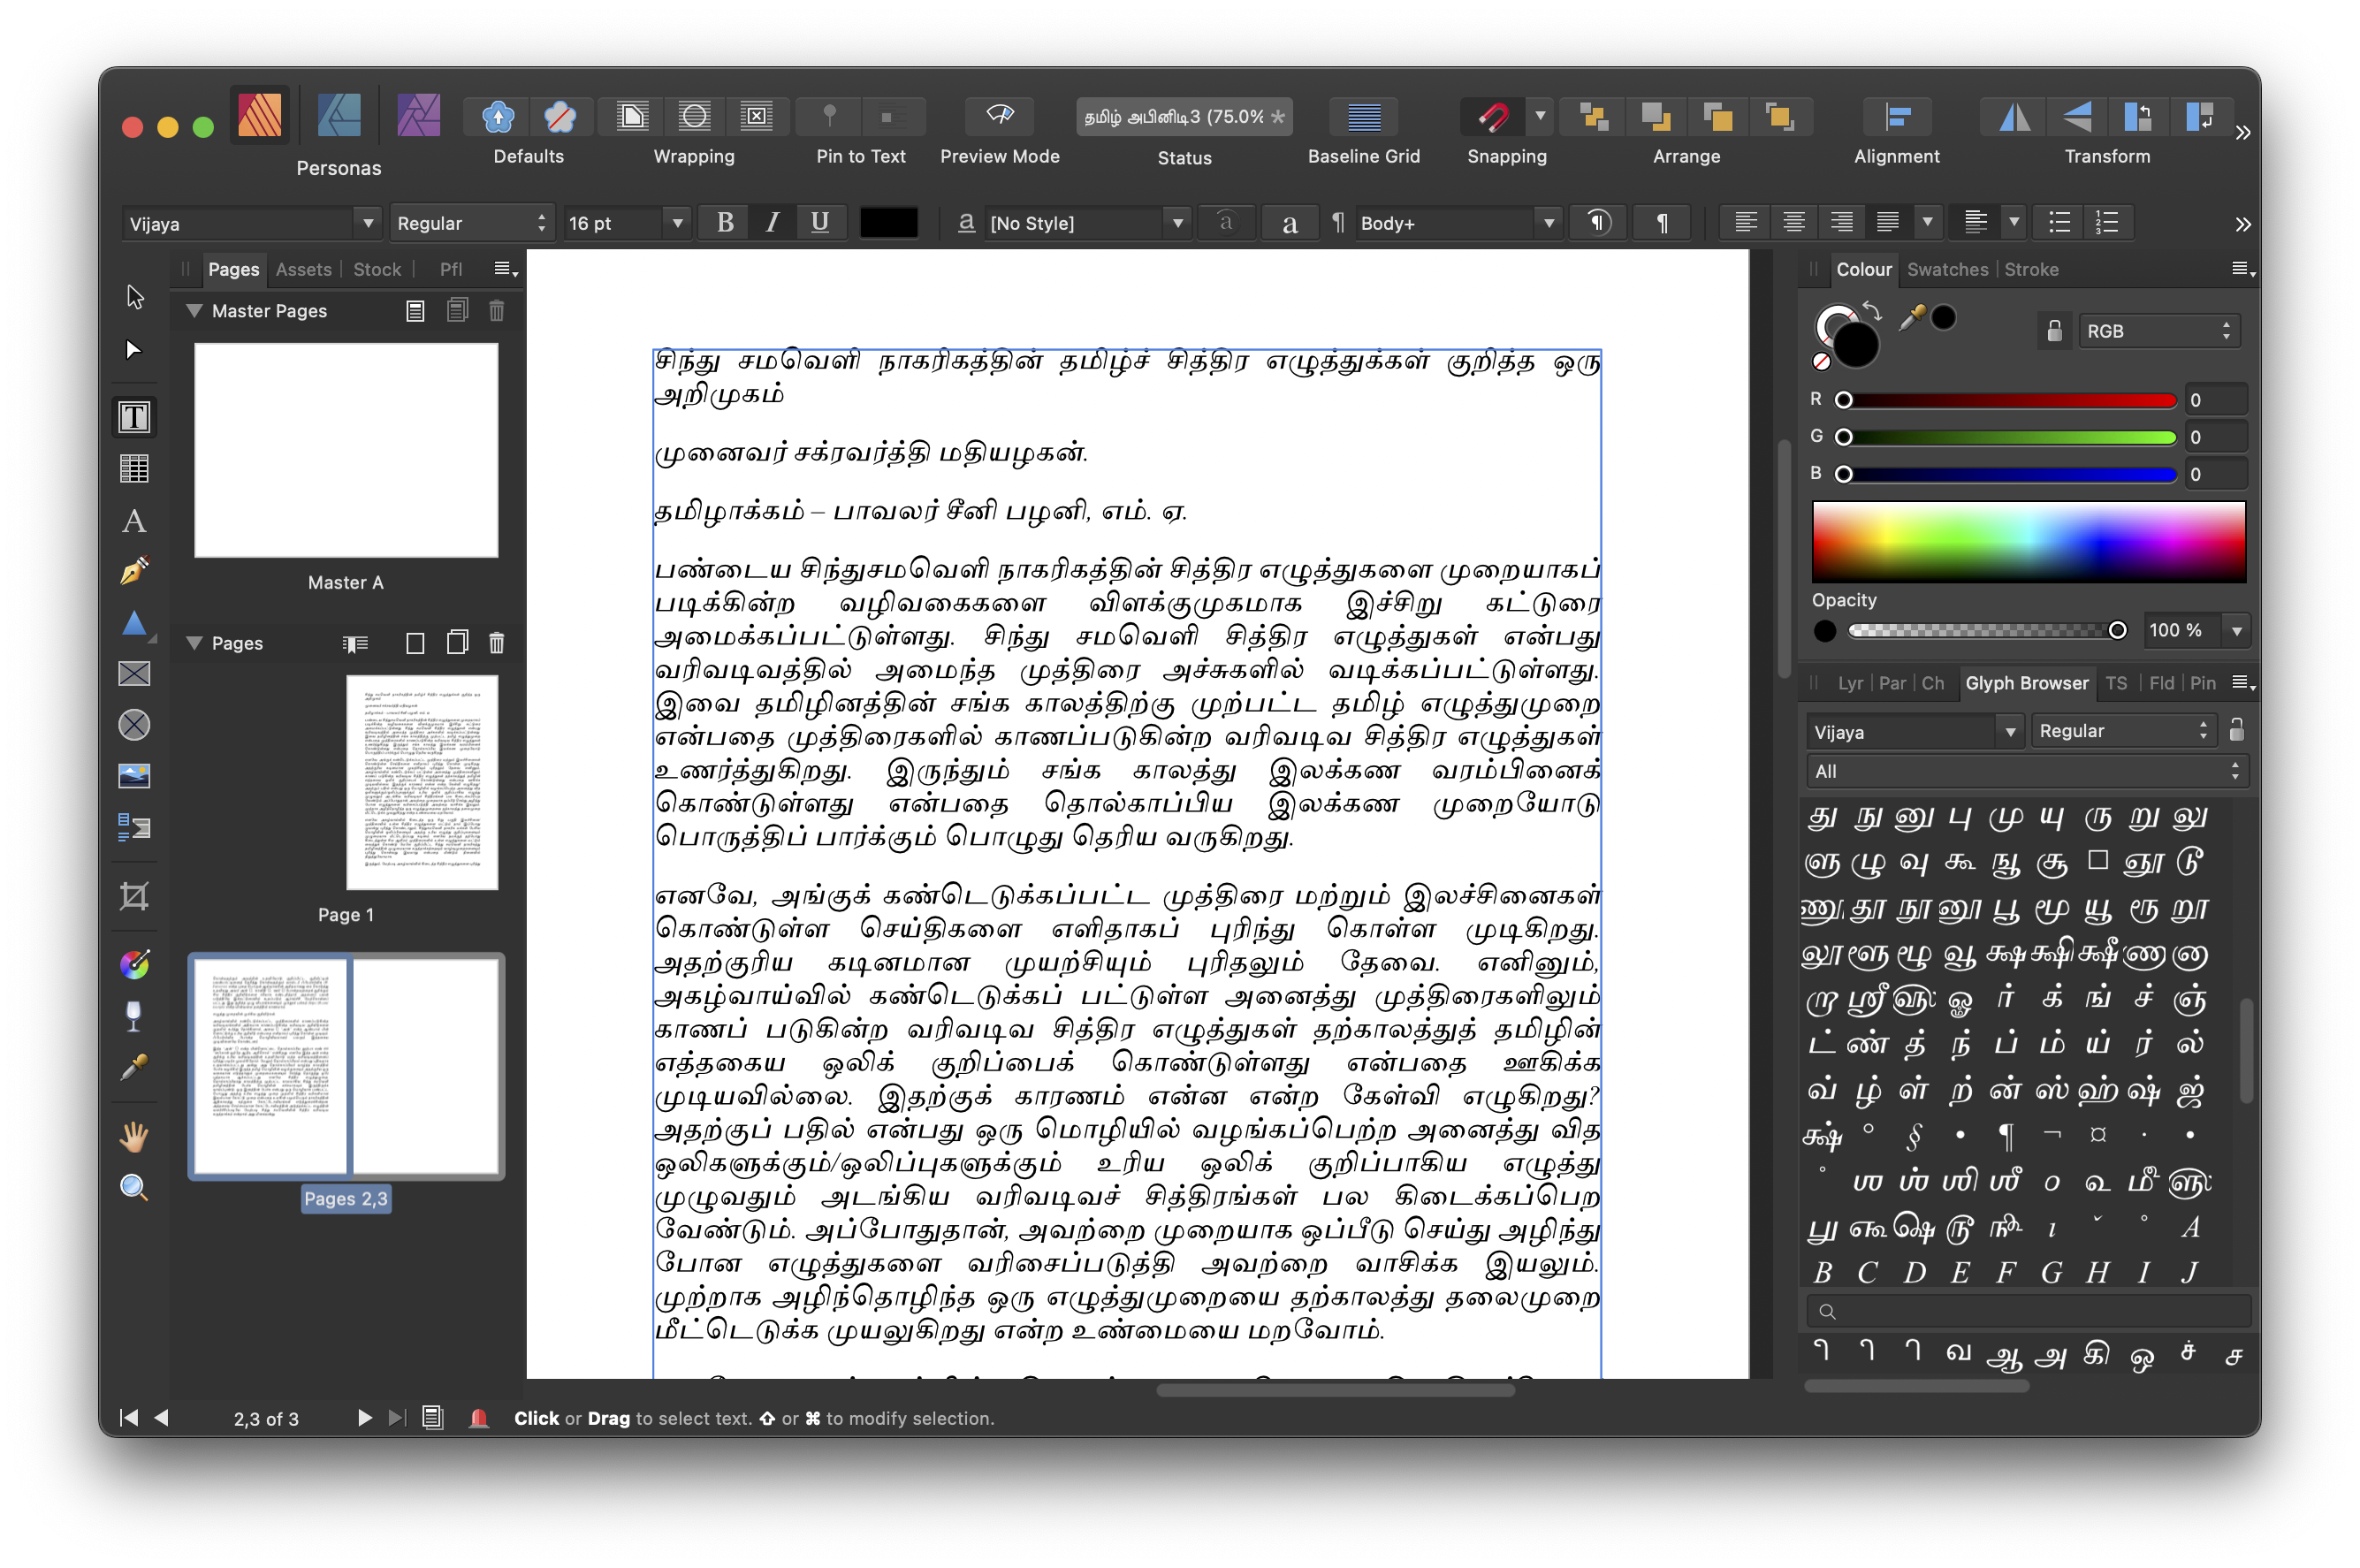Enable Preview Mode
The width and height of the screenshot is (2360, 1568).
coord(998,116)
